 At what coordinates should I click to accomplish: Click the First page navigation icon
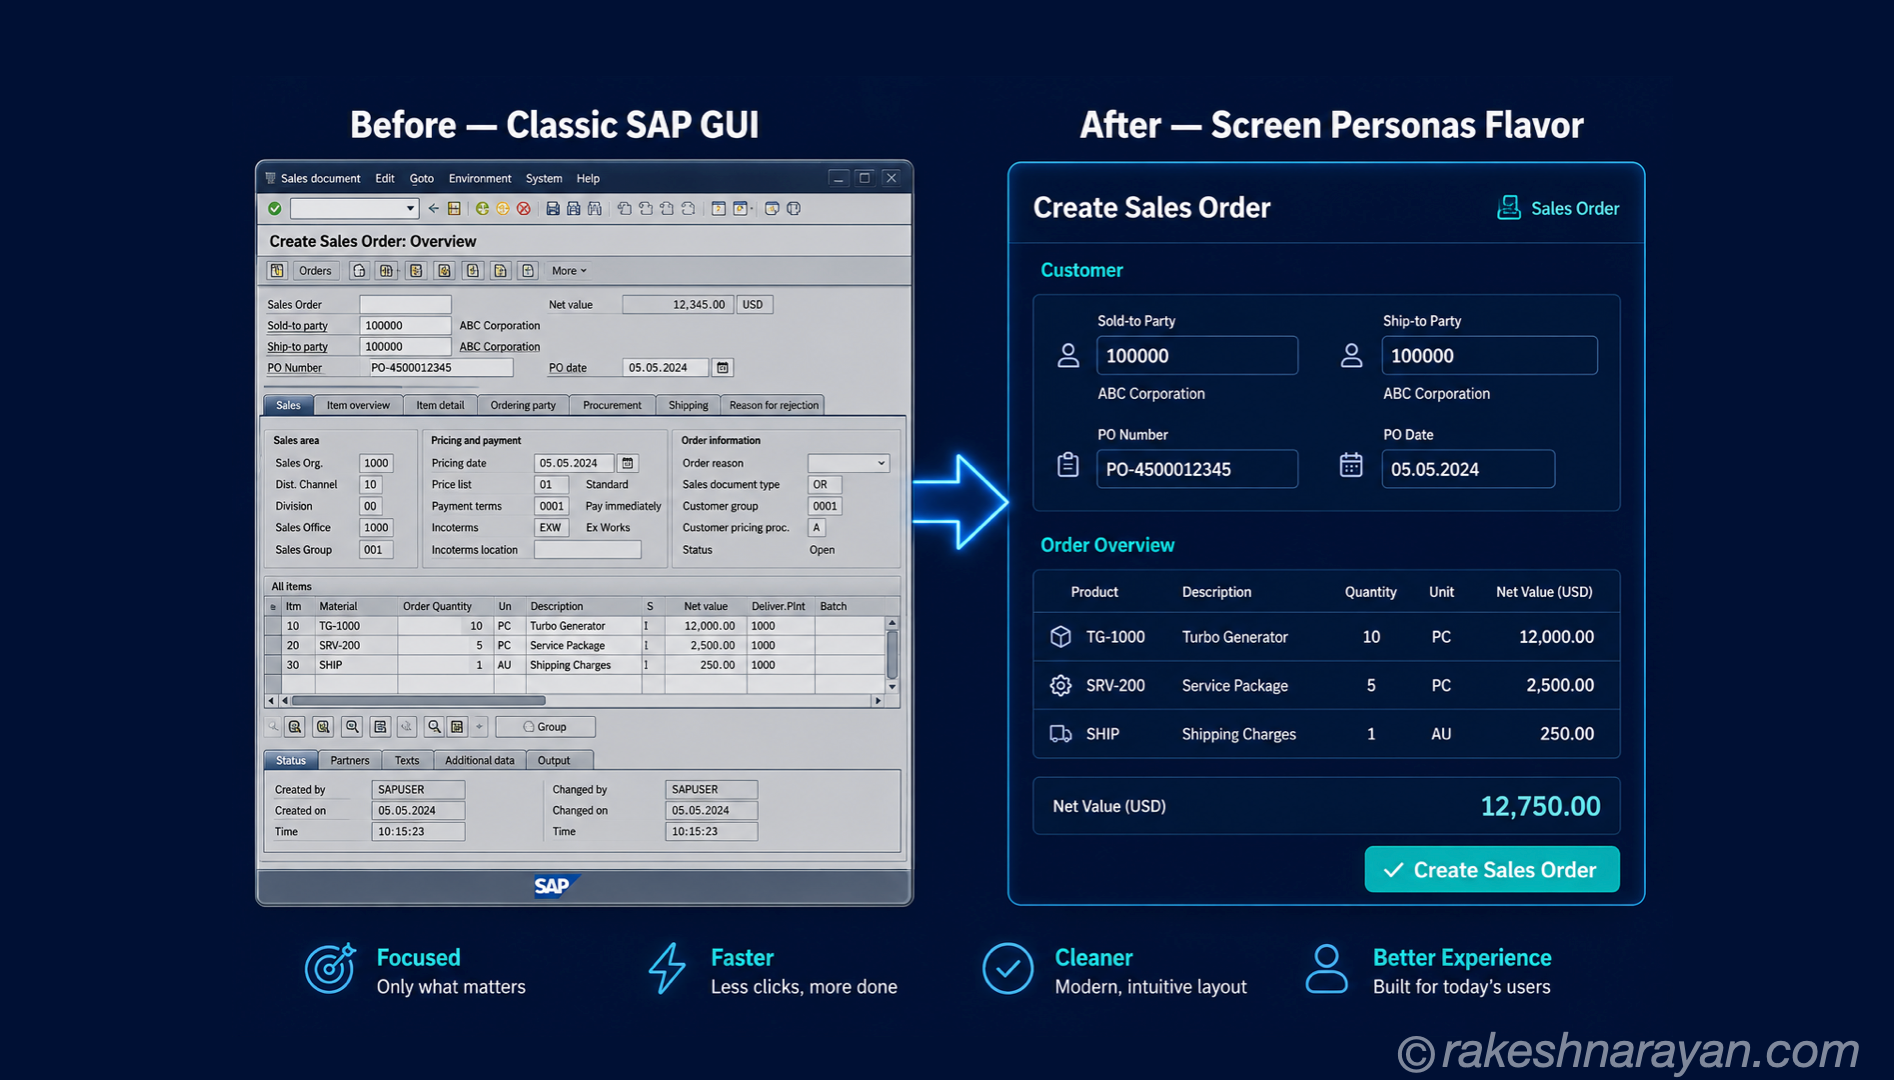click(624, 208)
